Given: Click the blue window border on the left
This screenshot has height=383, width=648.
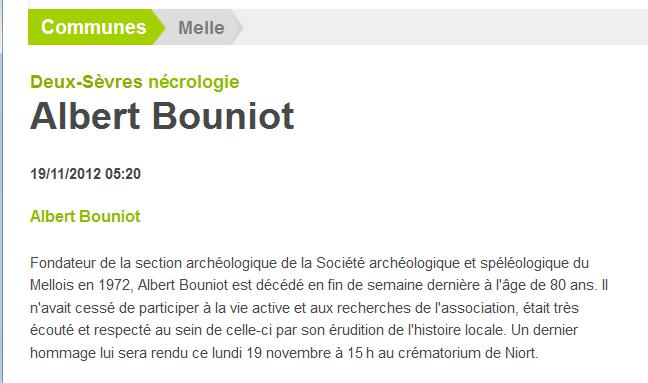Looking at the screenshot, I should click(2, 207).
